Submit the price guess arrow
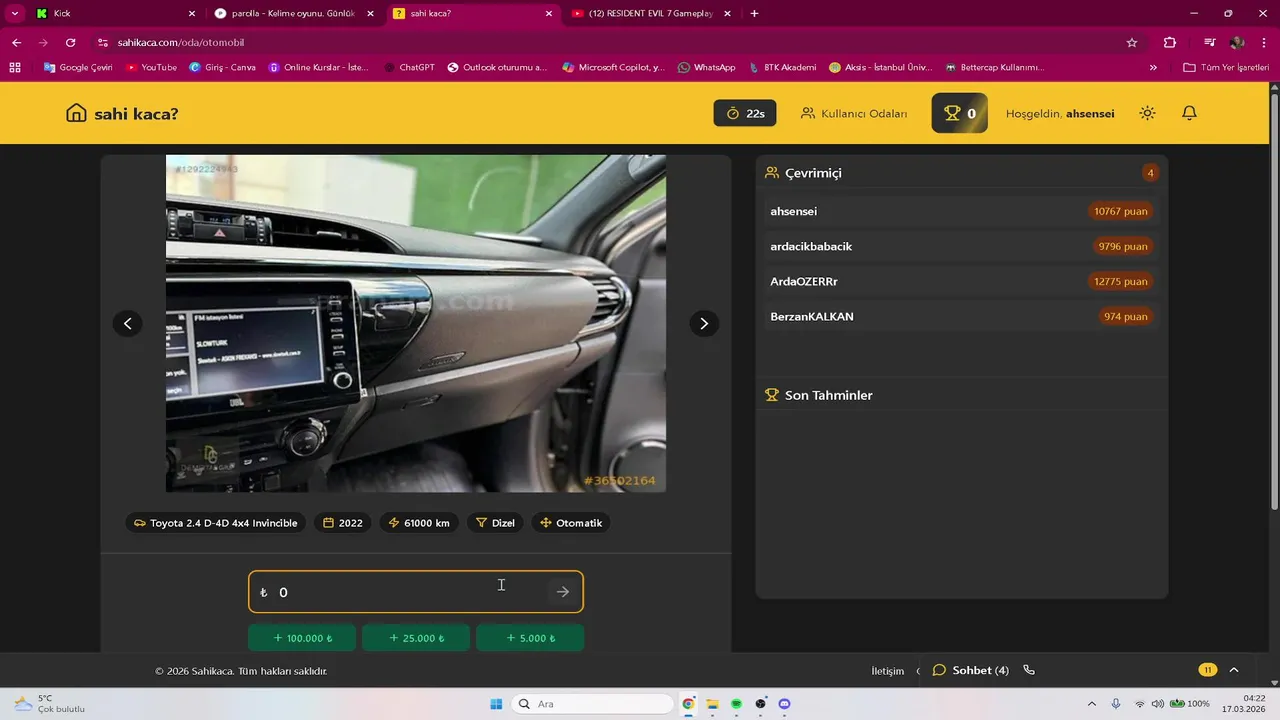Screen dimensions: 1280x720 [x=563, y=592]
